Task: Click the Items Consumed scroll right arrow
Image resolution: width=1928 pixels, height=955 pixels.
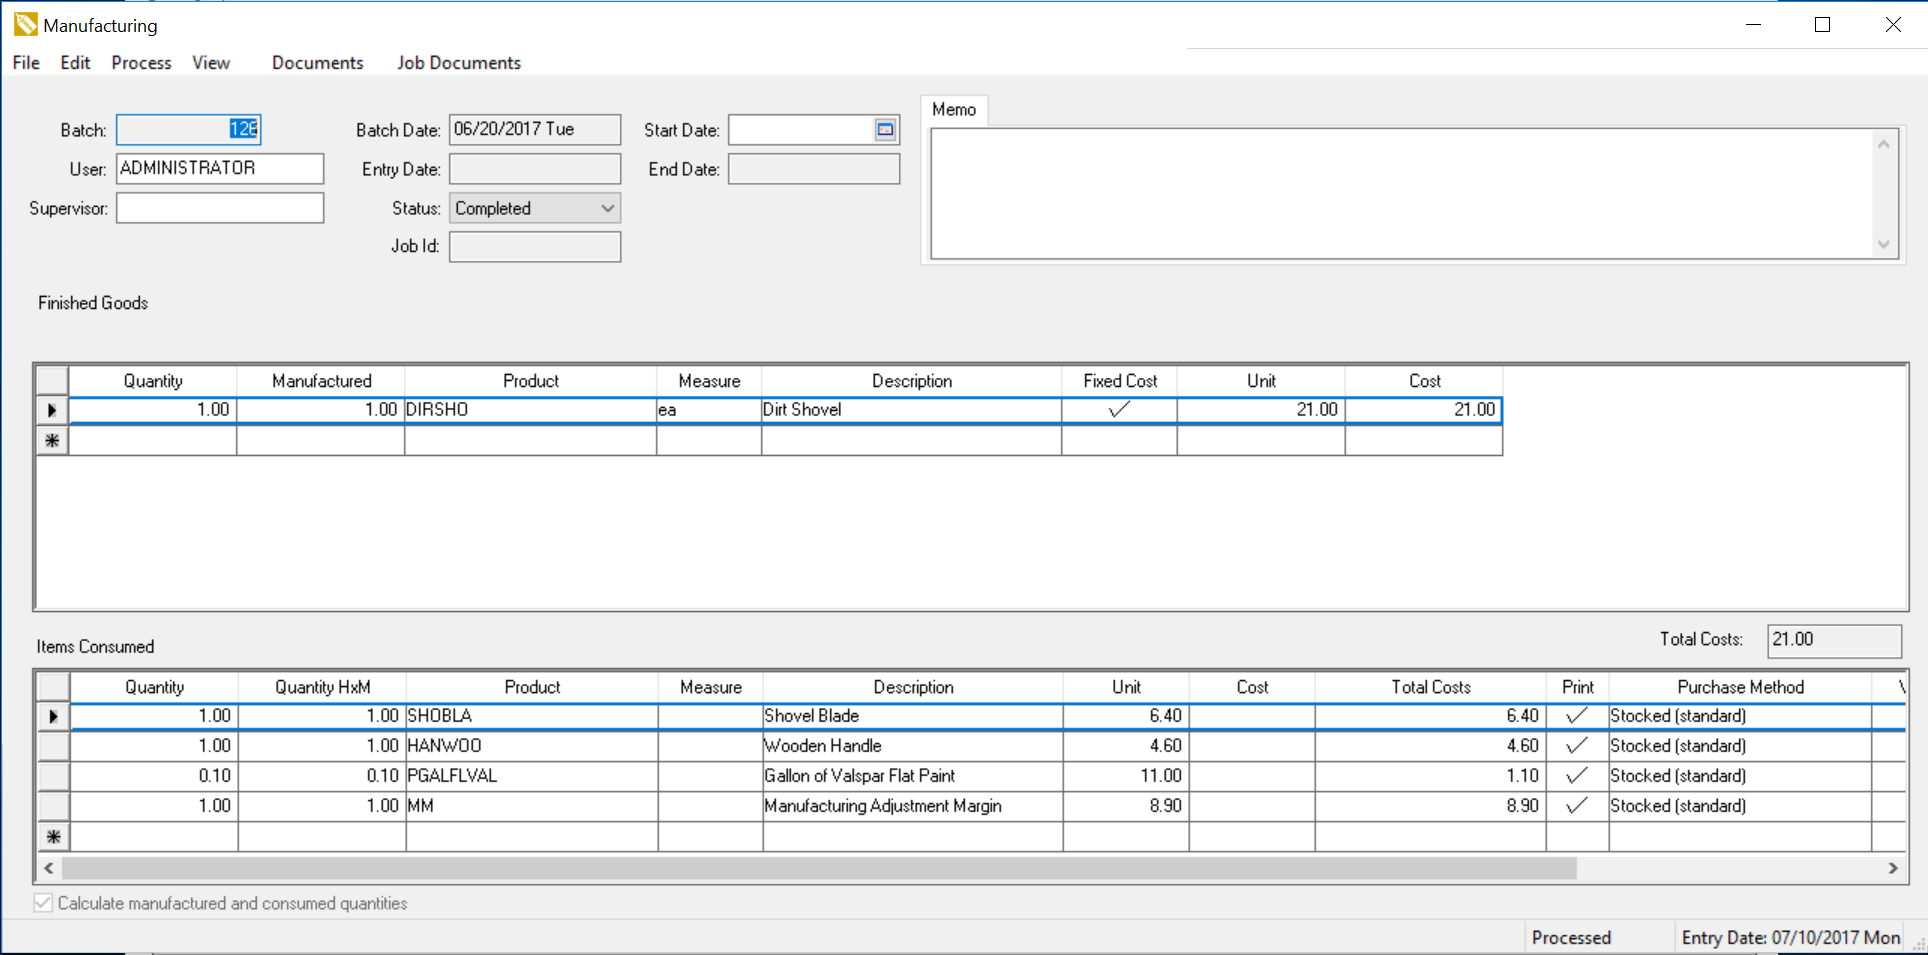Action: 1892,868
